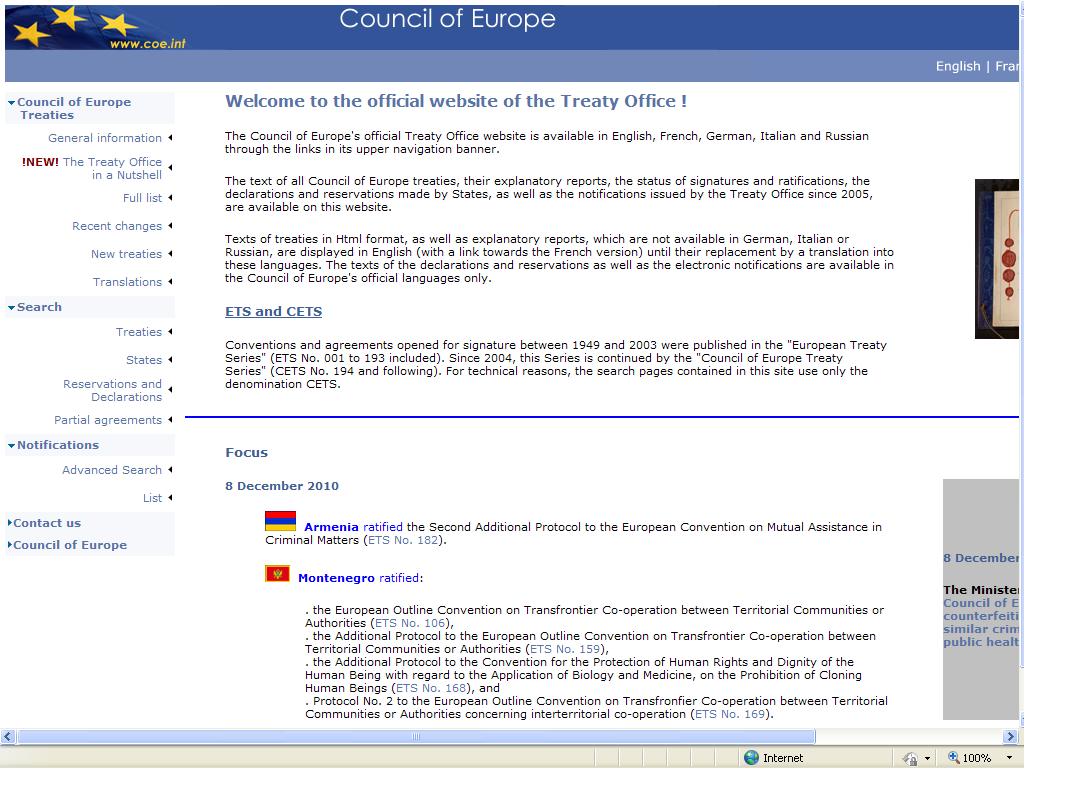Collapse the Notifications sidebar section

(11, 446)
